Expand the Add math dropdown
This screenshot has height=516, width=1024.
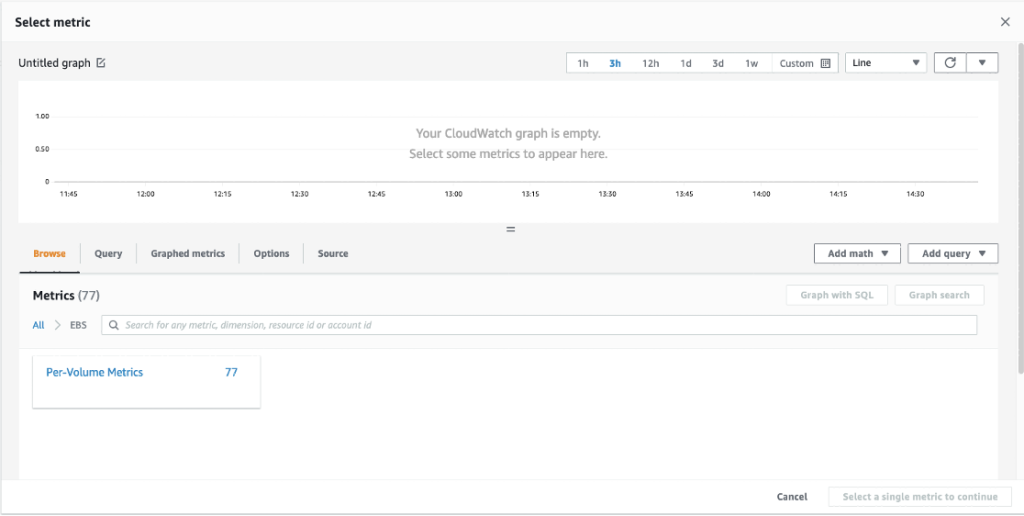pyautogui.click(x=857, y=253)
